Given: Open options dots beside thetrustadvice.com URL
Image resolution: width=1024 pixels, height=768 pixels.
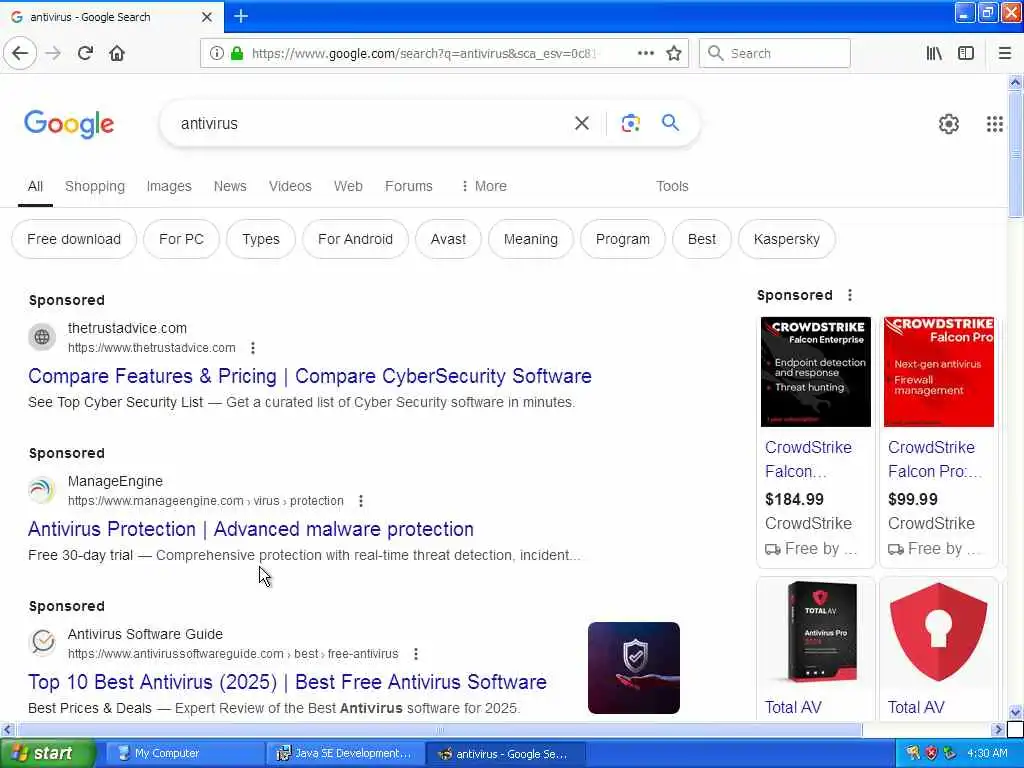Looking at the screenshot, I should pos(253,348).
